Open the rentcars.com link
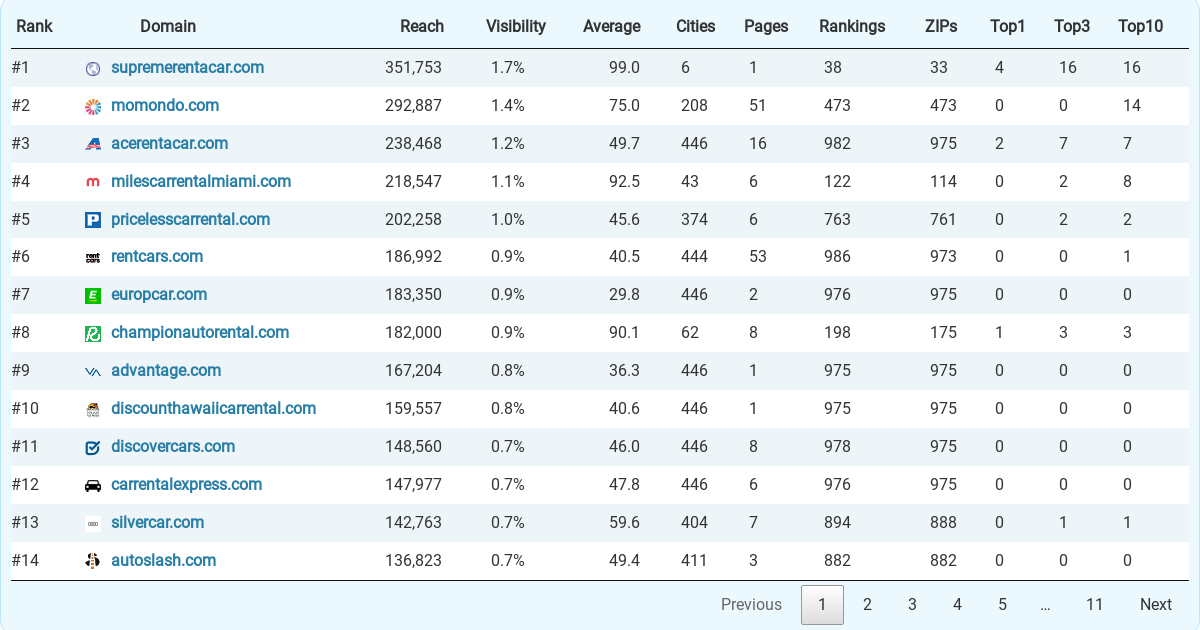 coord(157,257)
